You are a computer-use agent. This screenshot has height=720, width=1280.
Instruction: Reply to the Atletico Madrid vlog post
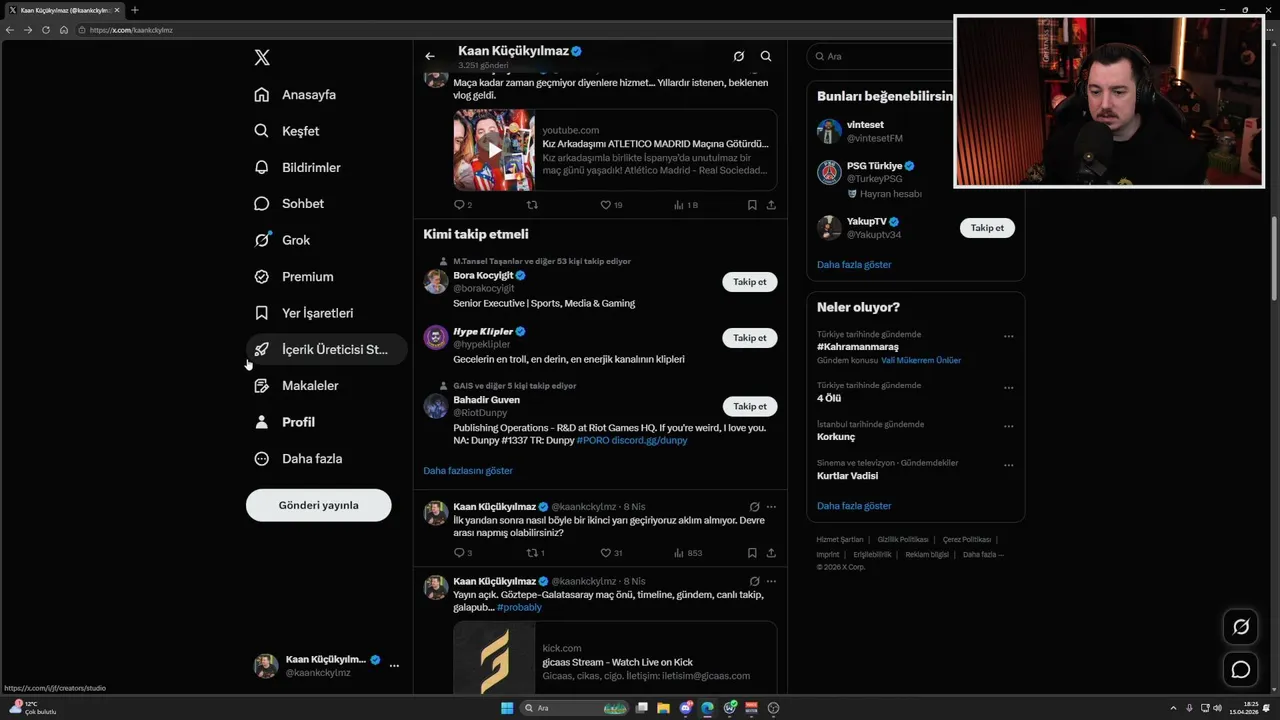click(460, 205)
